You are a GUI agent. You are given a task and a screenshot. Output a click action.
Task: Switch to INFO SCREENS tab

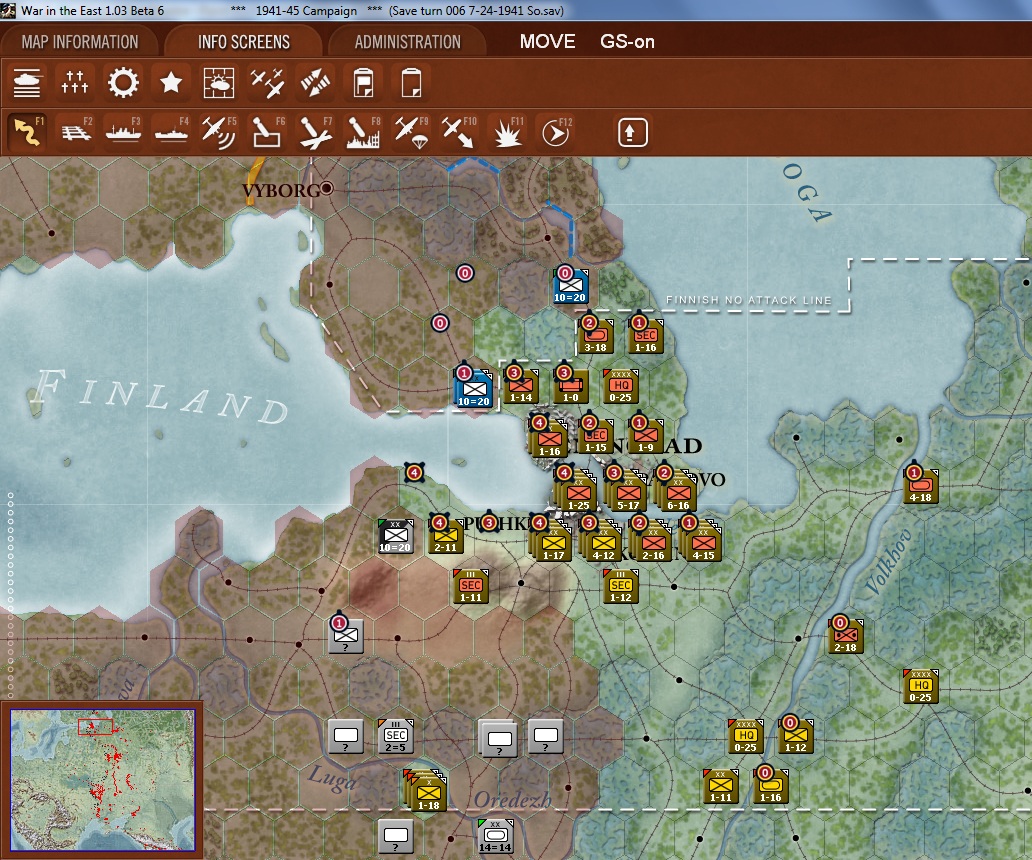244,42
